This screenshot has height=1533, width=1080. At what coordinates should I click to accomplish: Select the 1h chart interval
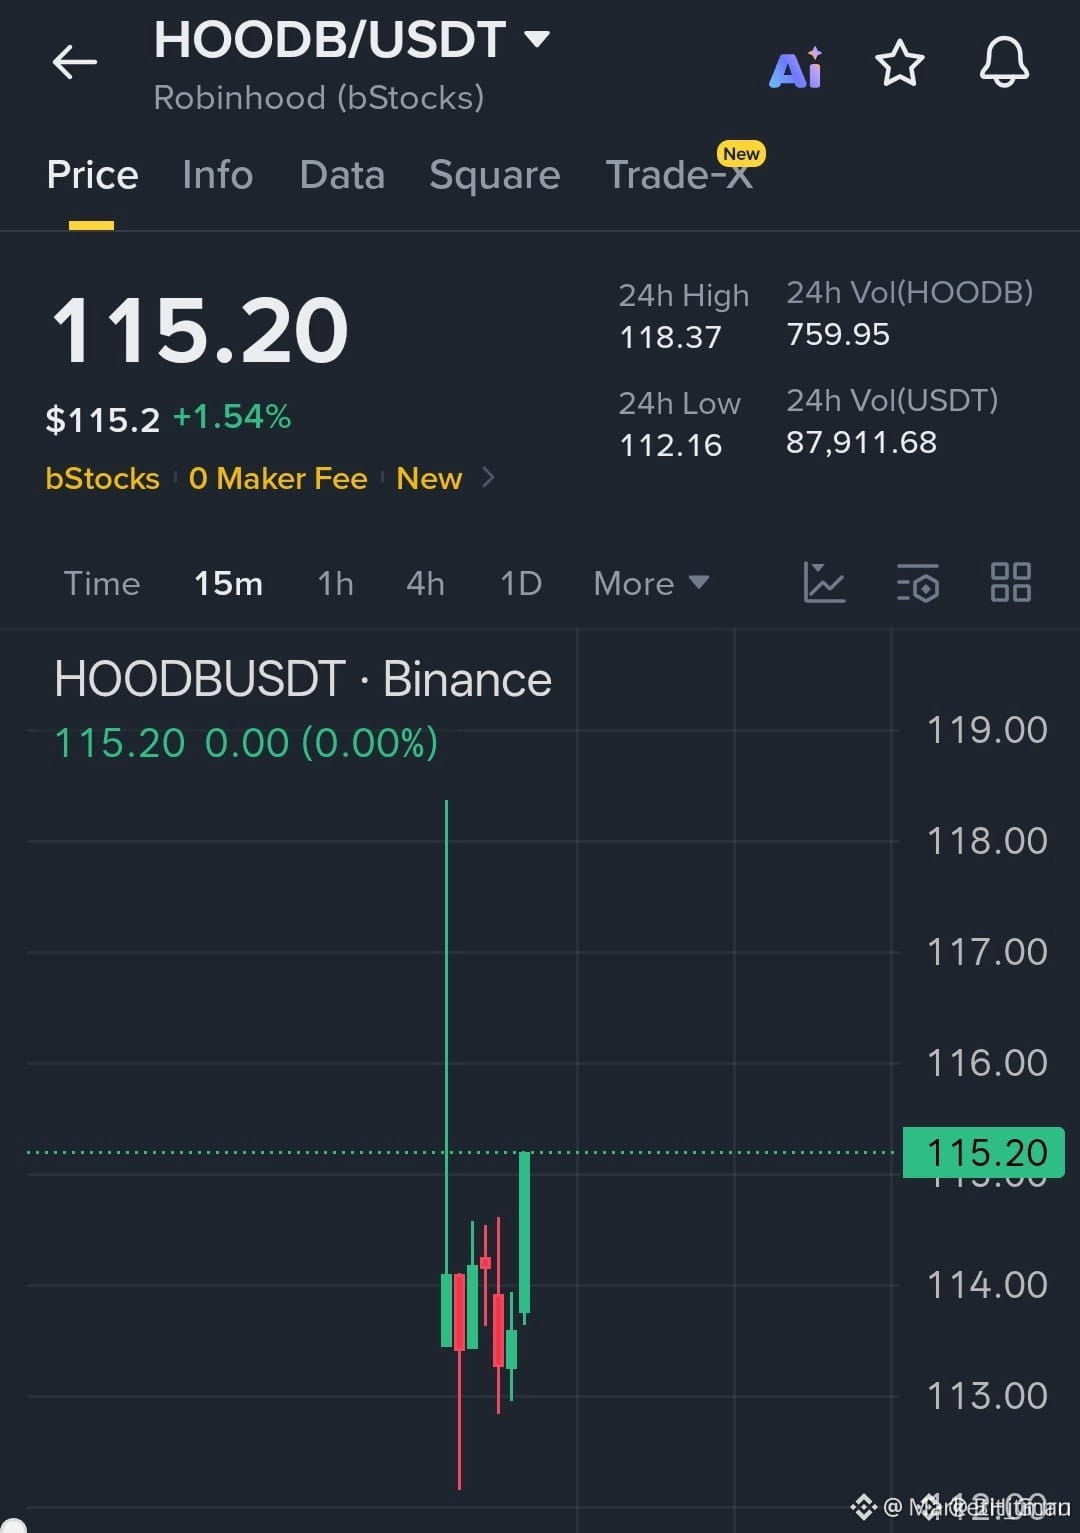tap(336, 583)
